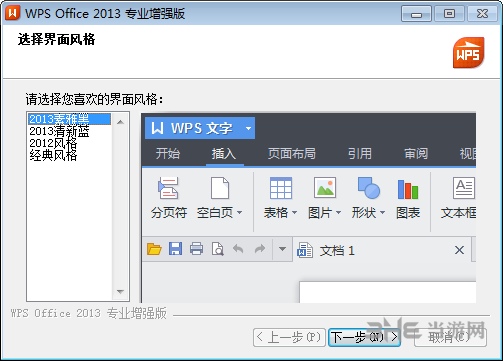Expand the 图片 dropdown arrow
The height and width of the screenshot is (361, 503).
click(338, 212)
